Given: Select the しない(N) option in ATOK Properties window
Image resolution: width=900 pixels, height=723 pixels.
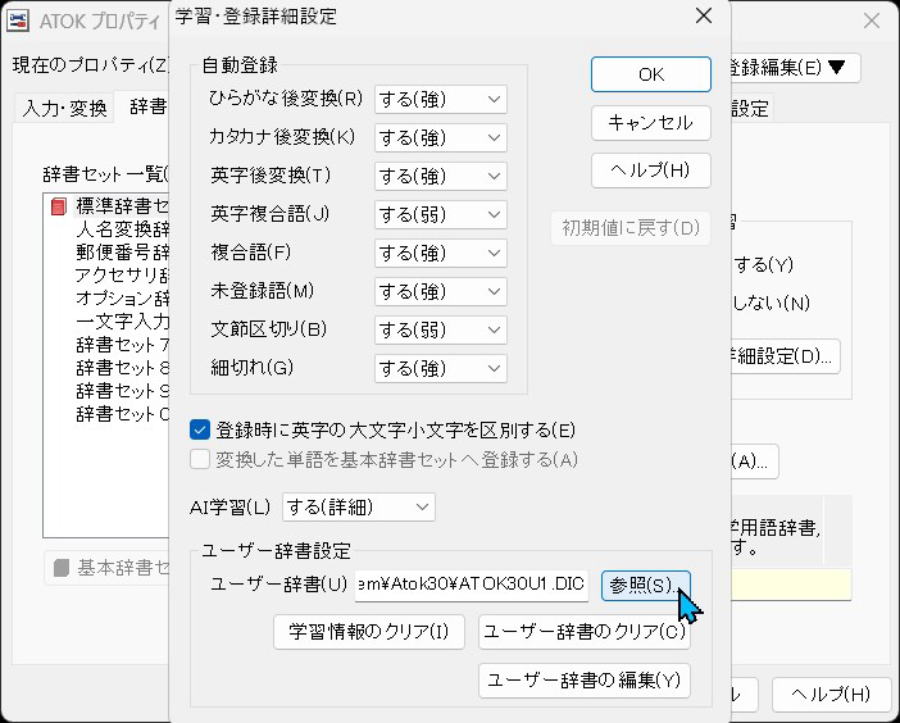Looking at the screenshot, I should point(770,302).
